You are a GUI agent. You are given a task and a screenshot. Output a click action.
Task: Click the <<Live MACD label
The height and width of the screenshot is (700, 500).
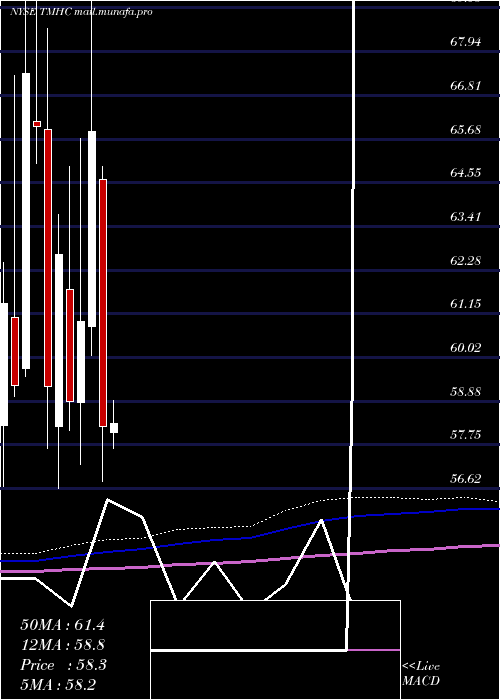(421, 674)
